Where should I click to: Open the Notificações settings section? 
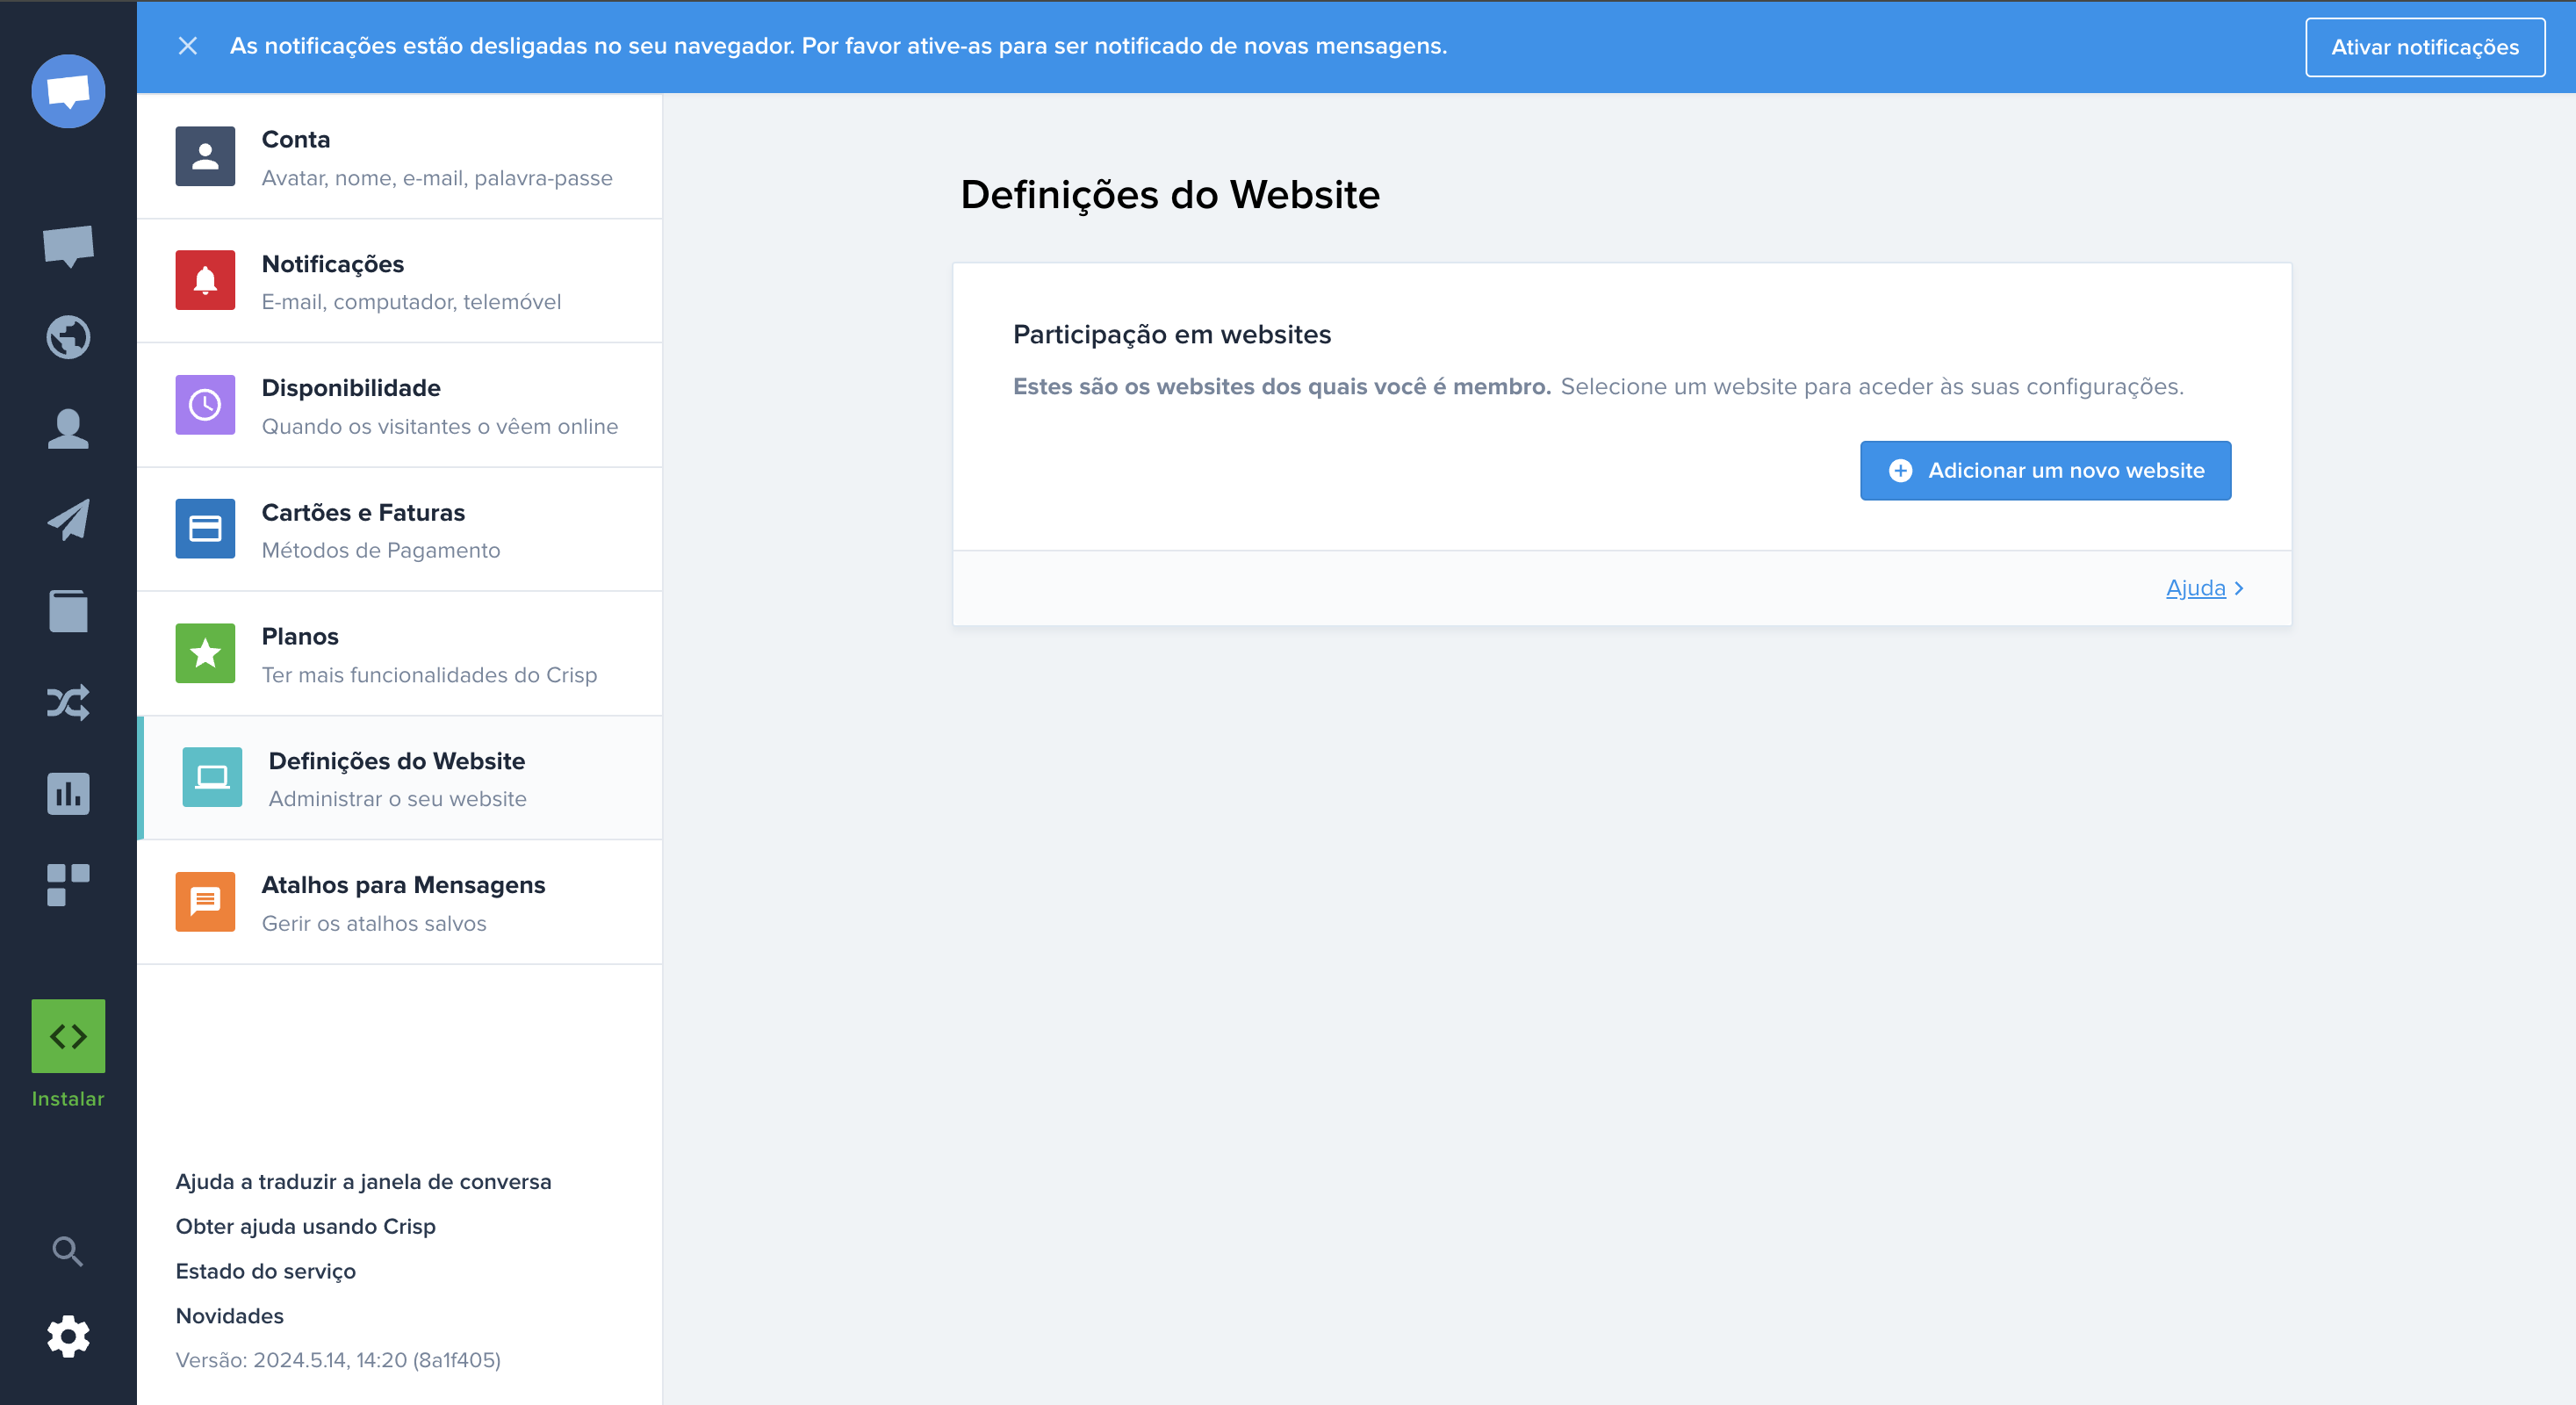click(399, 281)
